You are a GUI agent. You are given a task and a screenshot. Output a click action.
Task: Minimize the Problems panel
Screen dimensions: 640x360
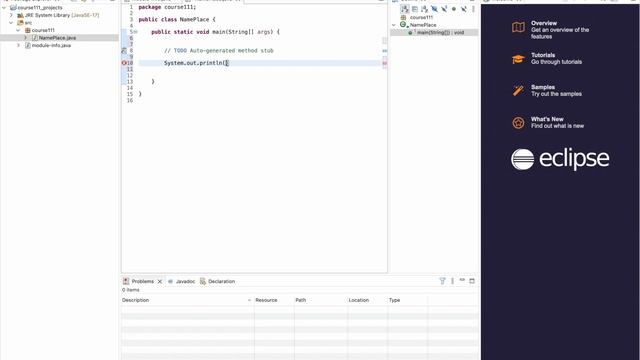tap(462, 280)
